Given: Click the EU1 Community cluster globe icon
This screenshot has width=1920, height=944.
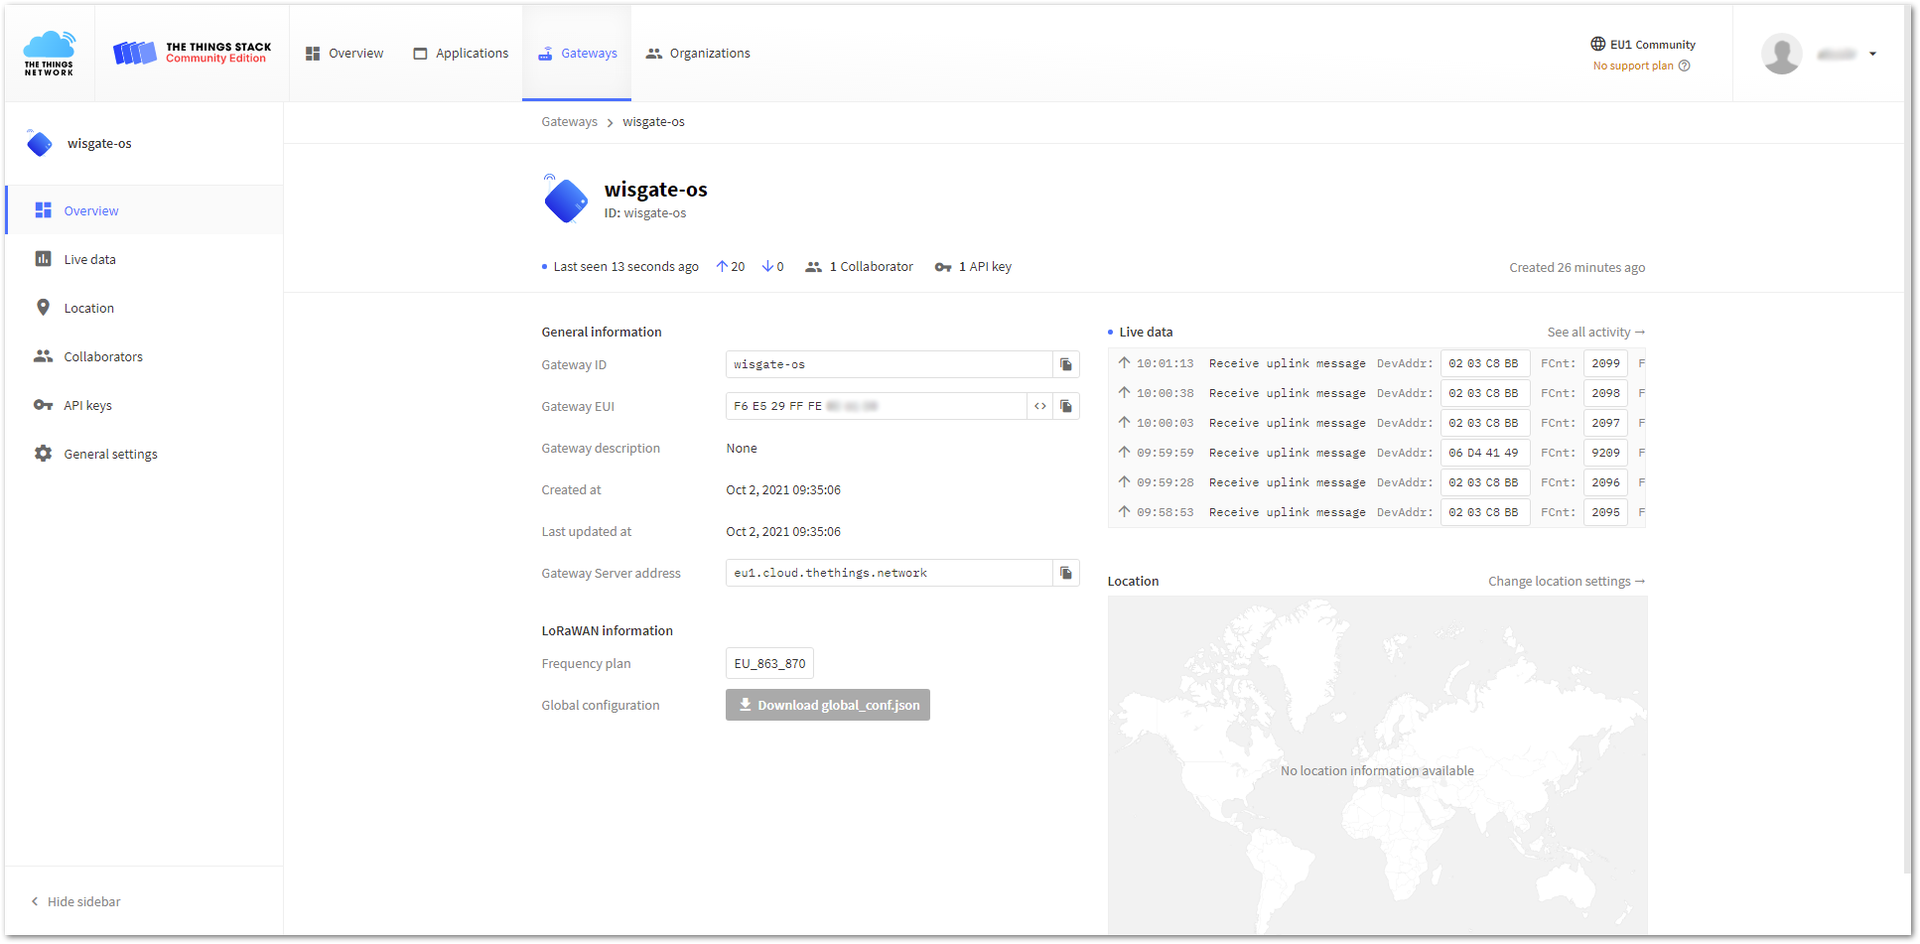Looking at the screenshot, I should (x=1598, y=44).
